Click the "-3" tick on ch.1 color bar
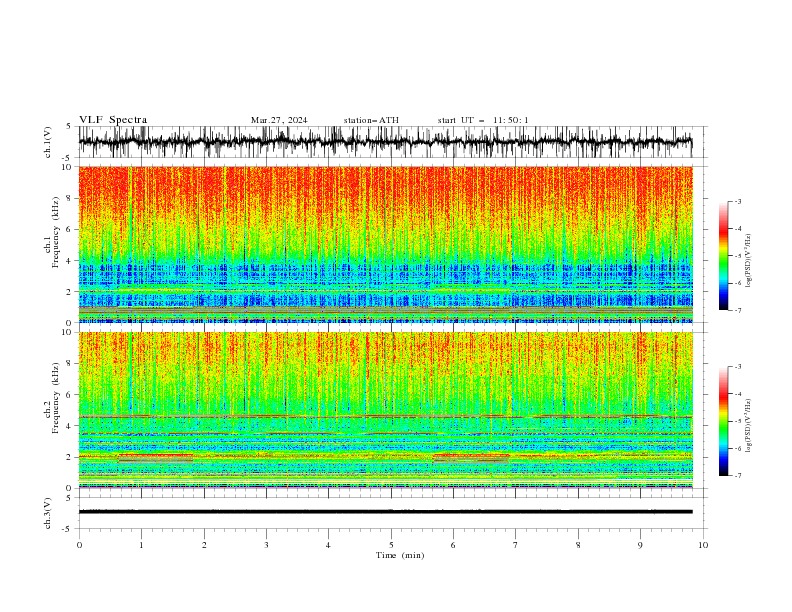The height and width of the screenshot is (612, 792). [737, 202]
